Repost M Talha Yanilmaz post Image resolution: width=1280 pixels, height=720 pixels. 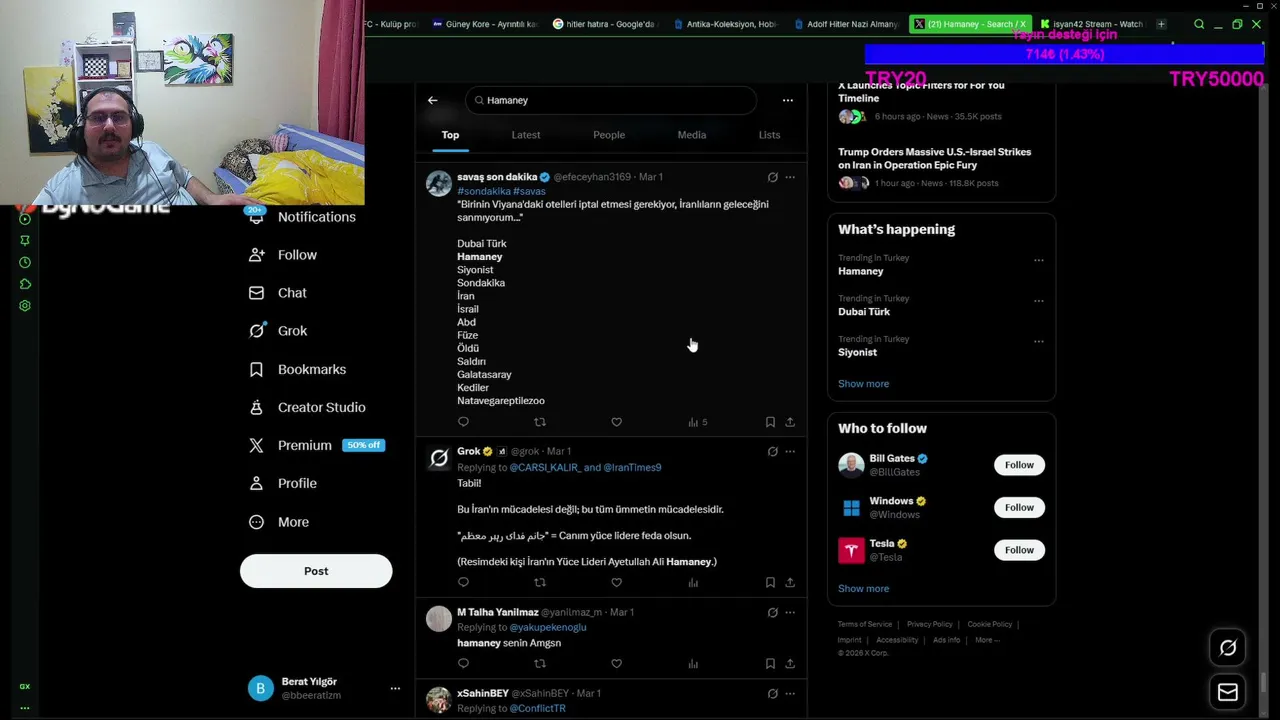540,663
